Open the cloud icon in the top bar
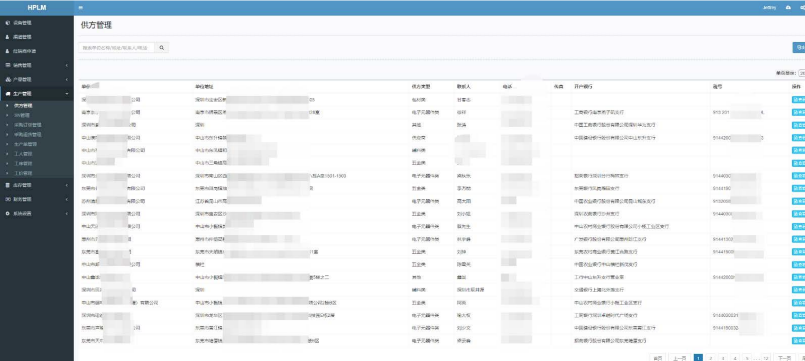Image resolution: width=805 pixels, height=361 pixels. (x=788, y=8)
